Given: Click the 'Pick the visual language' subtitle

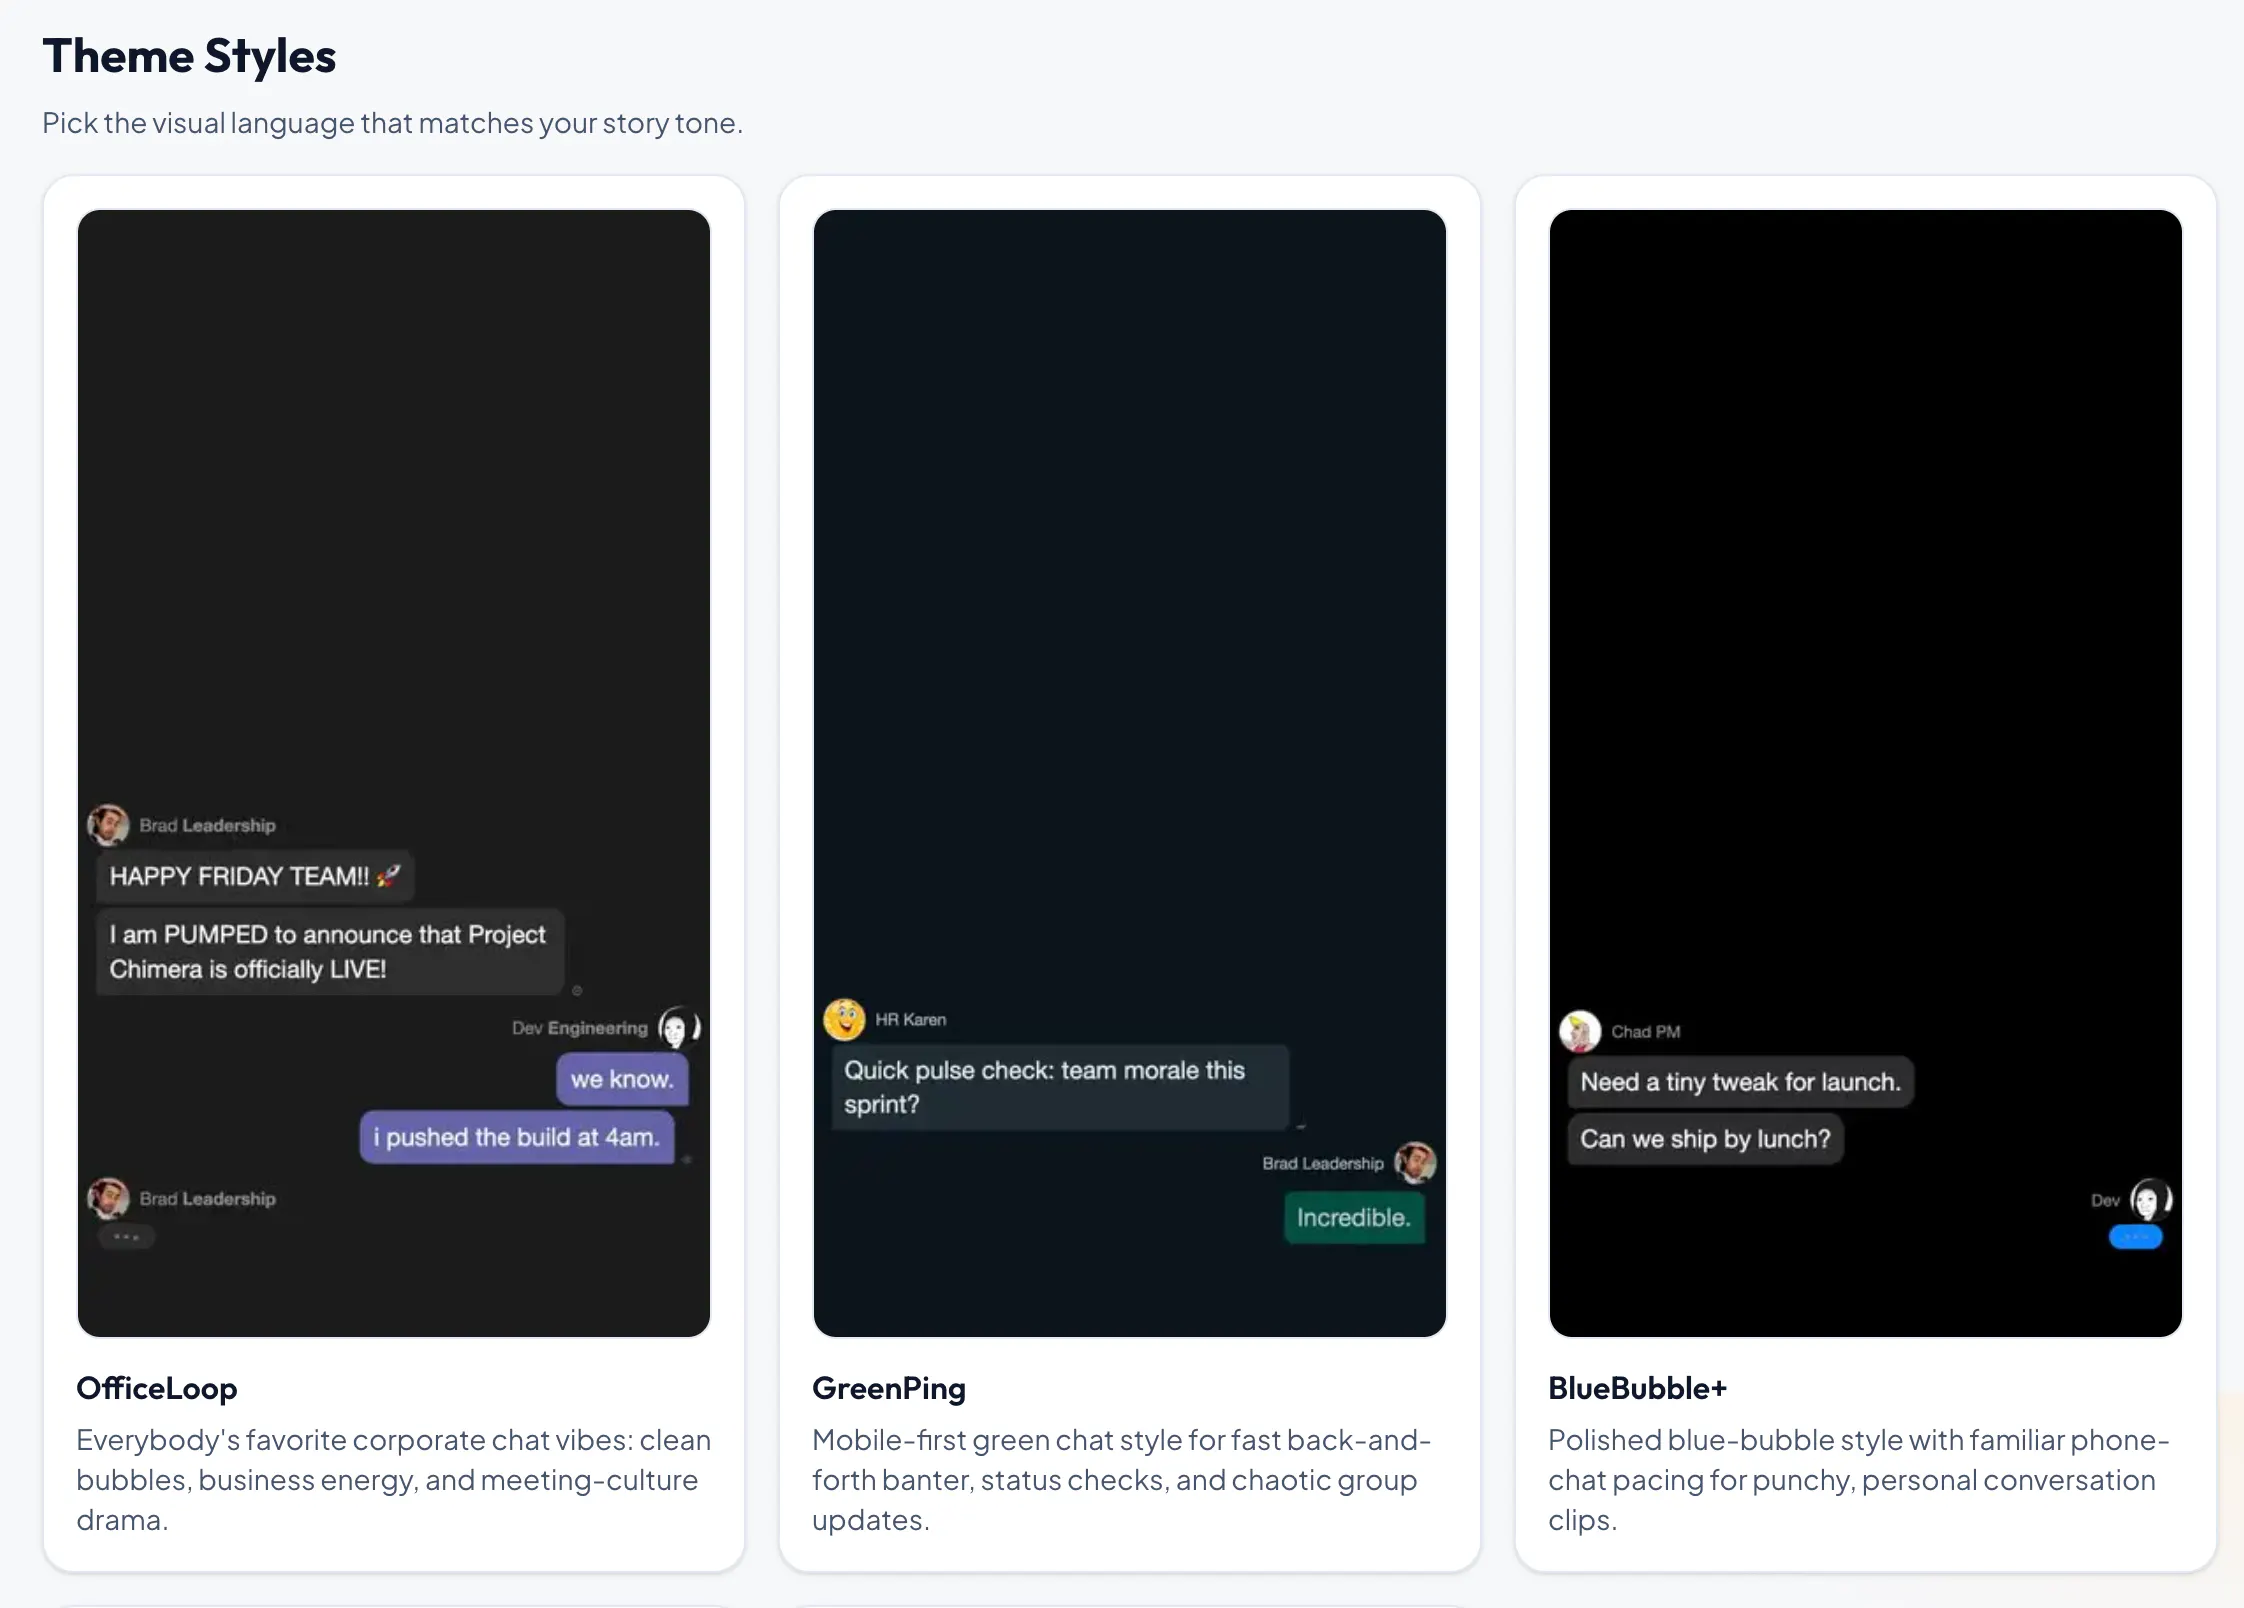Looking at the screenshot, I should coord(392,123).
